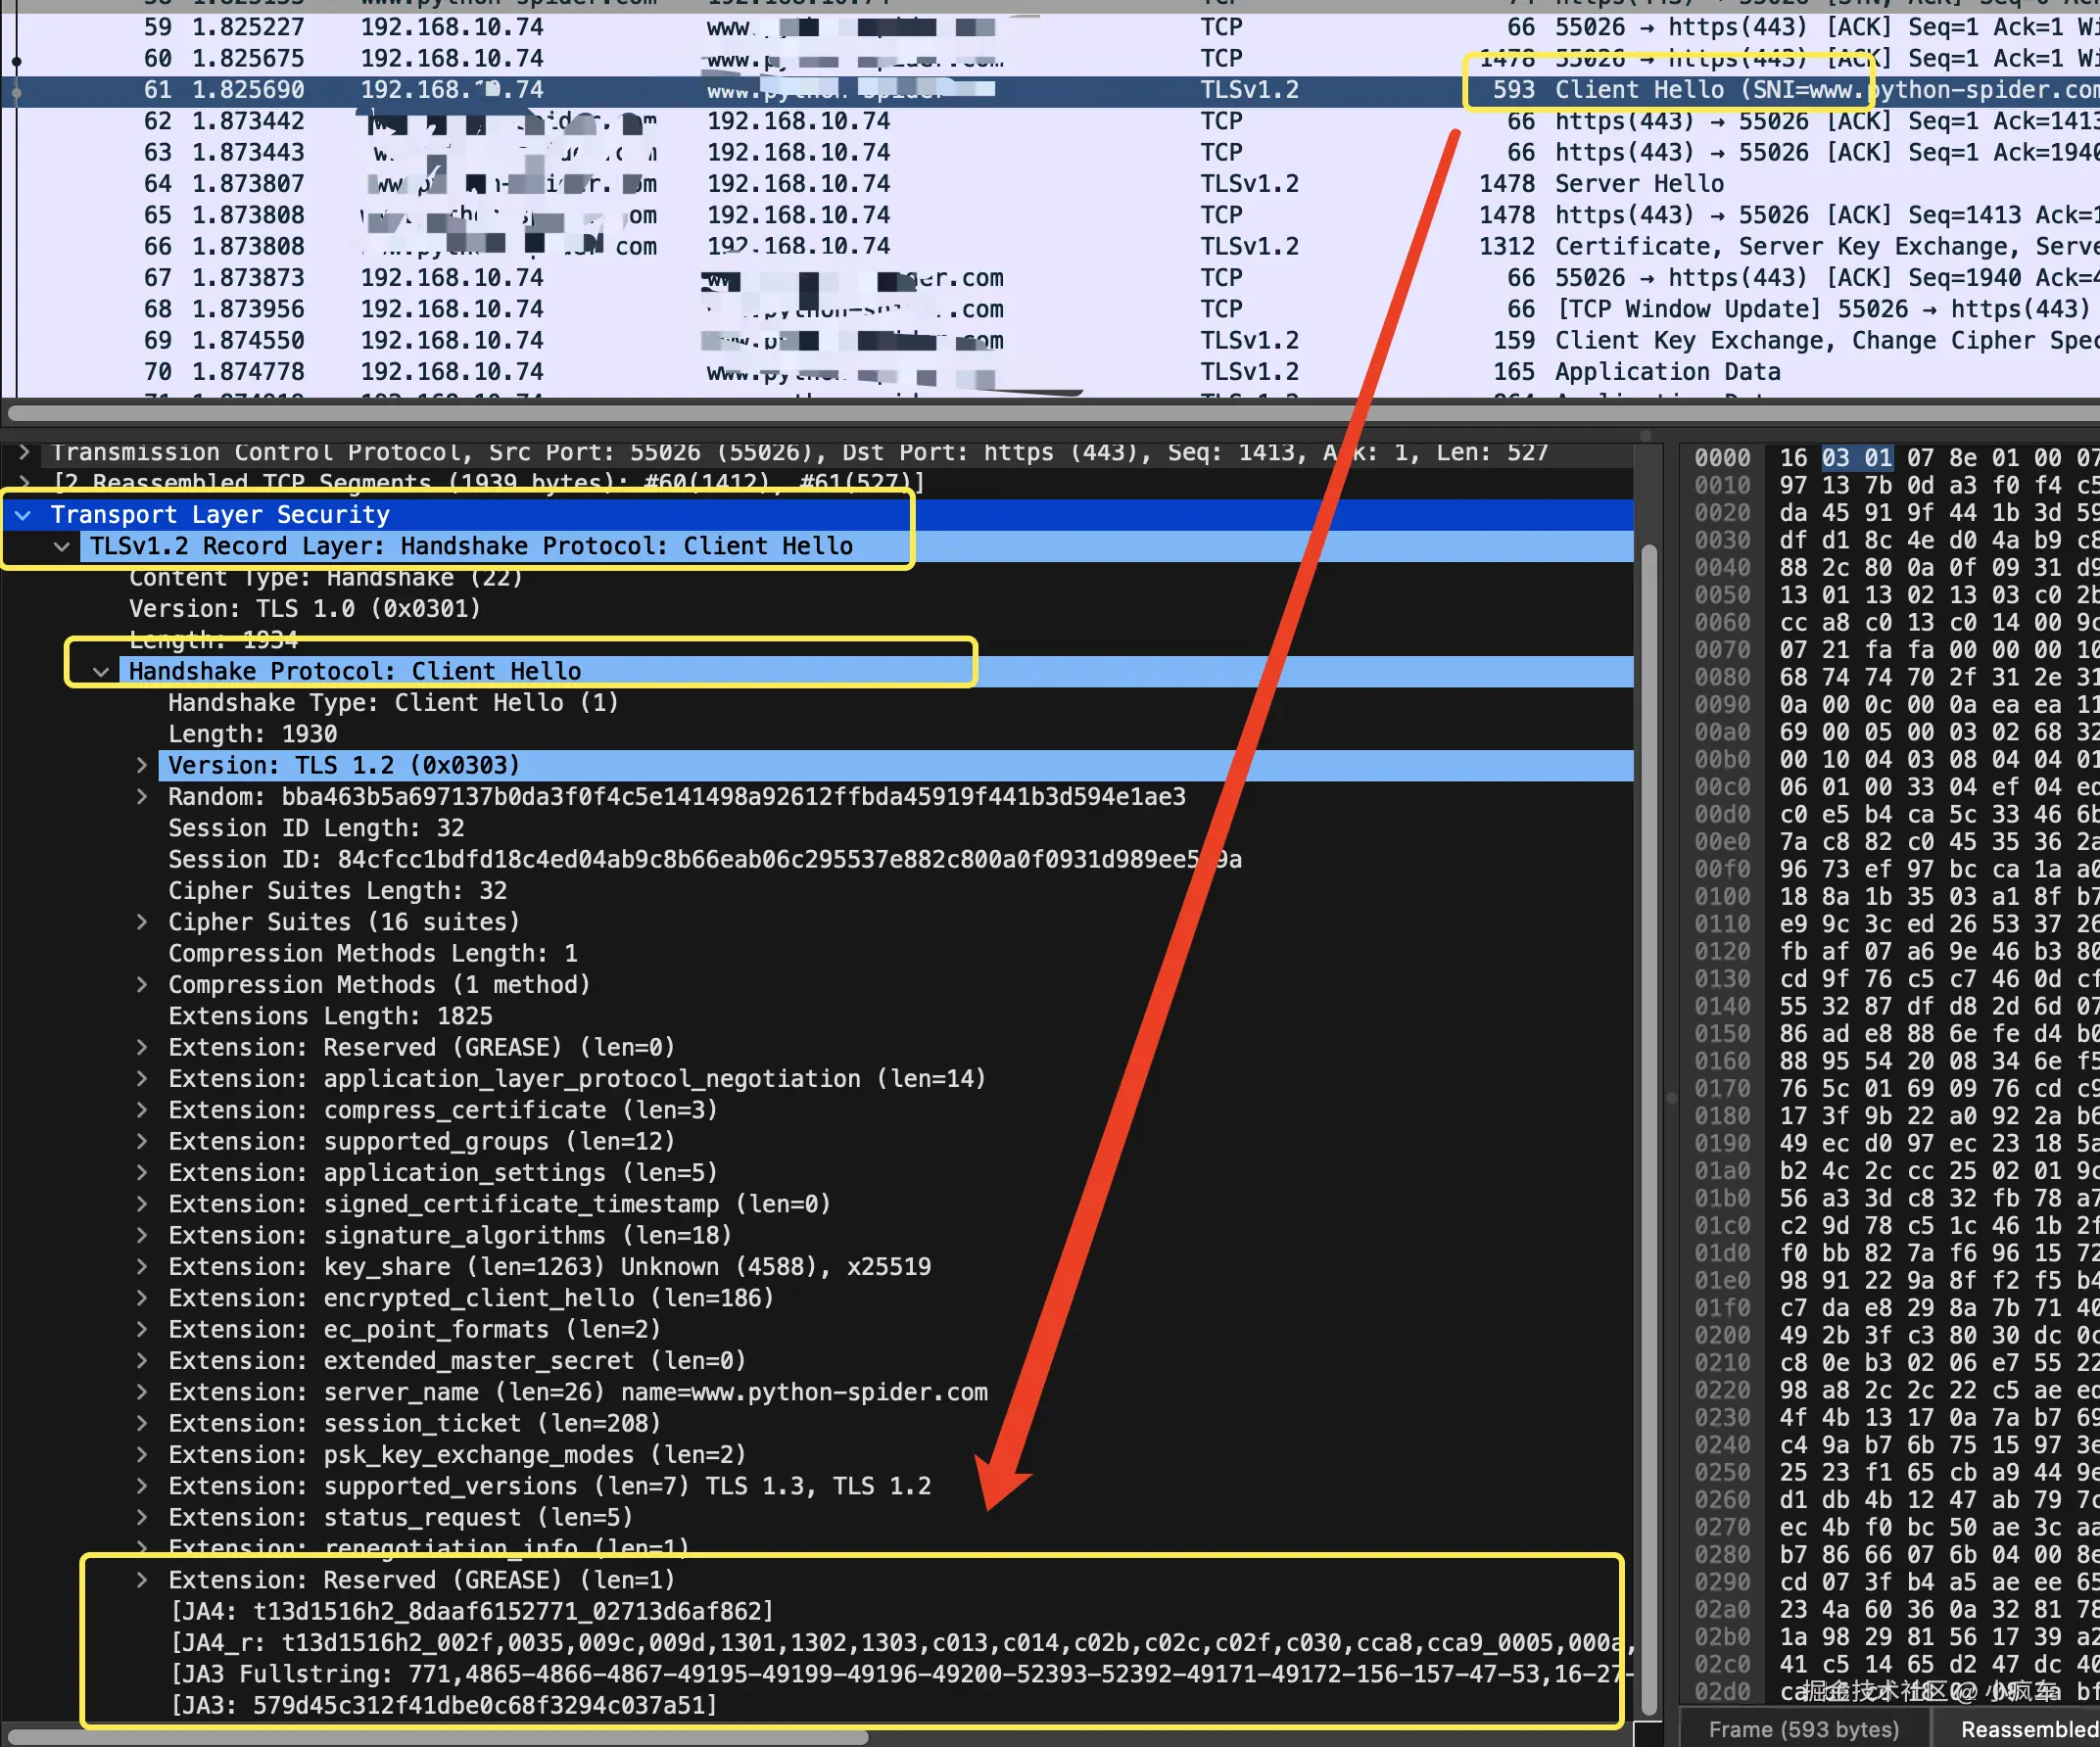Collapse Handshake Protocol: Client Hello node
The image size is (2100, 1747).
tap(101, 671)
